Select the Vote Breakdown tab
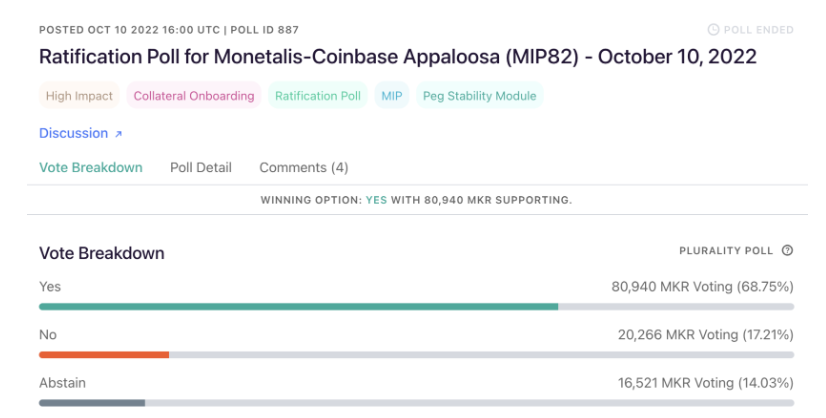 point(91,168)
